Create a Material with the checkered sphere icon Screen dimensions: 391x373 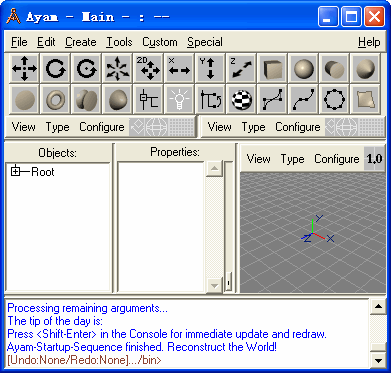241,99
